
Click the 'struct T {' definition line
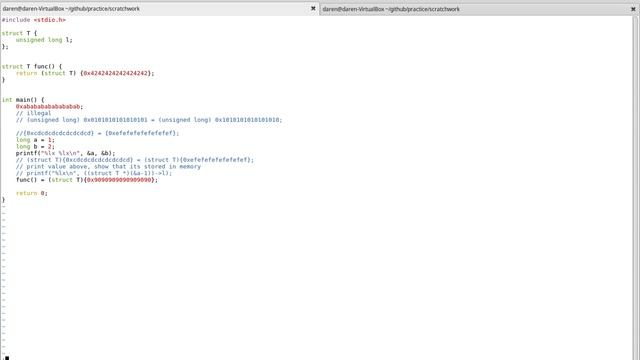(19, 33)
